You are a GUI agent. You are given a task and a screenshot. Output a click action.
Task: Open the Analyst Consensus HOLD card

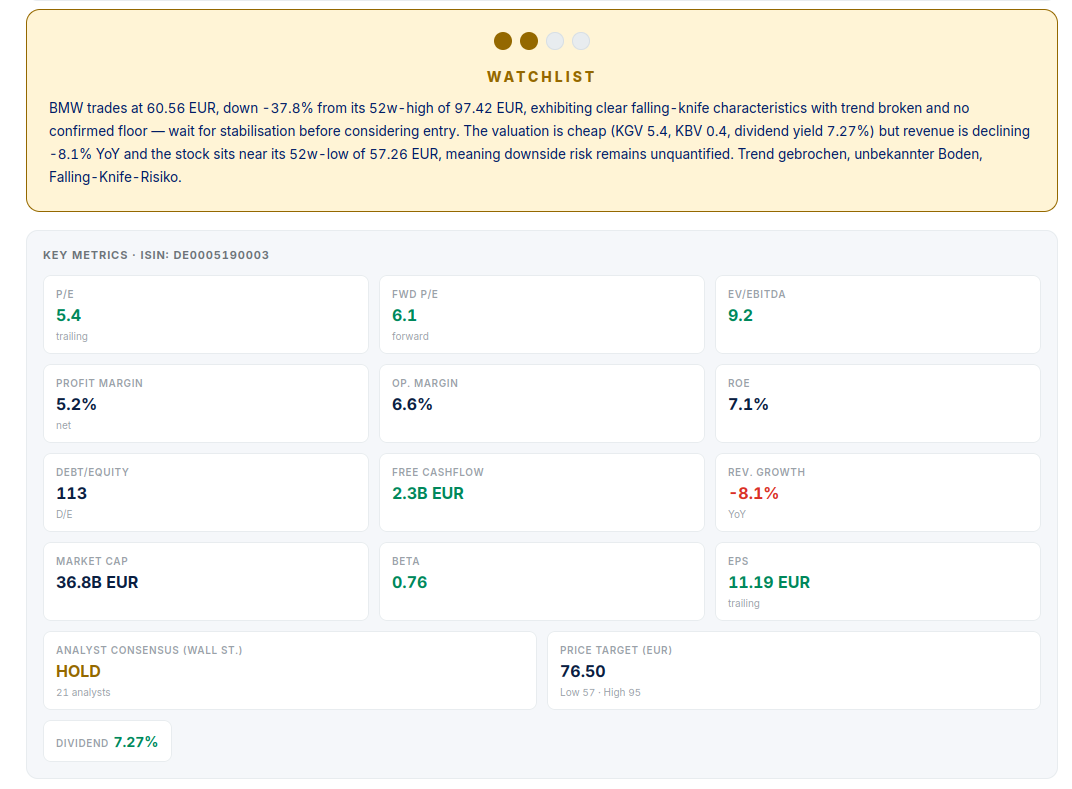coord(290,670)
